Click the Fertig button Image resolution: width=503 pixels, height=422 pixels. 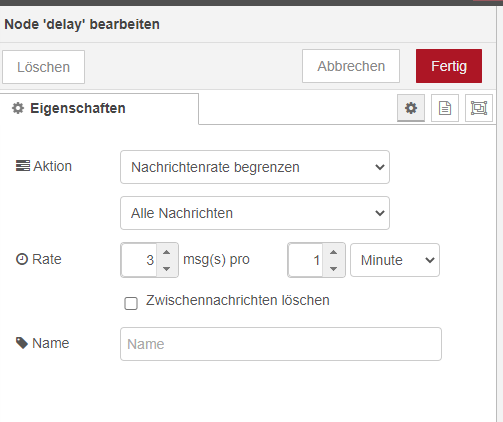pos(449,66)
